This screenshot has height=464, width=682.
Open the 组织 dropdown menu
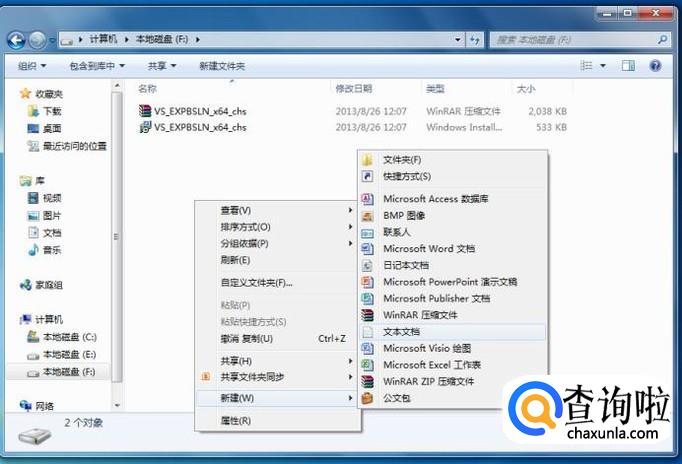[32, 66]
